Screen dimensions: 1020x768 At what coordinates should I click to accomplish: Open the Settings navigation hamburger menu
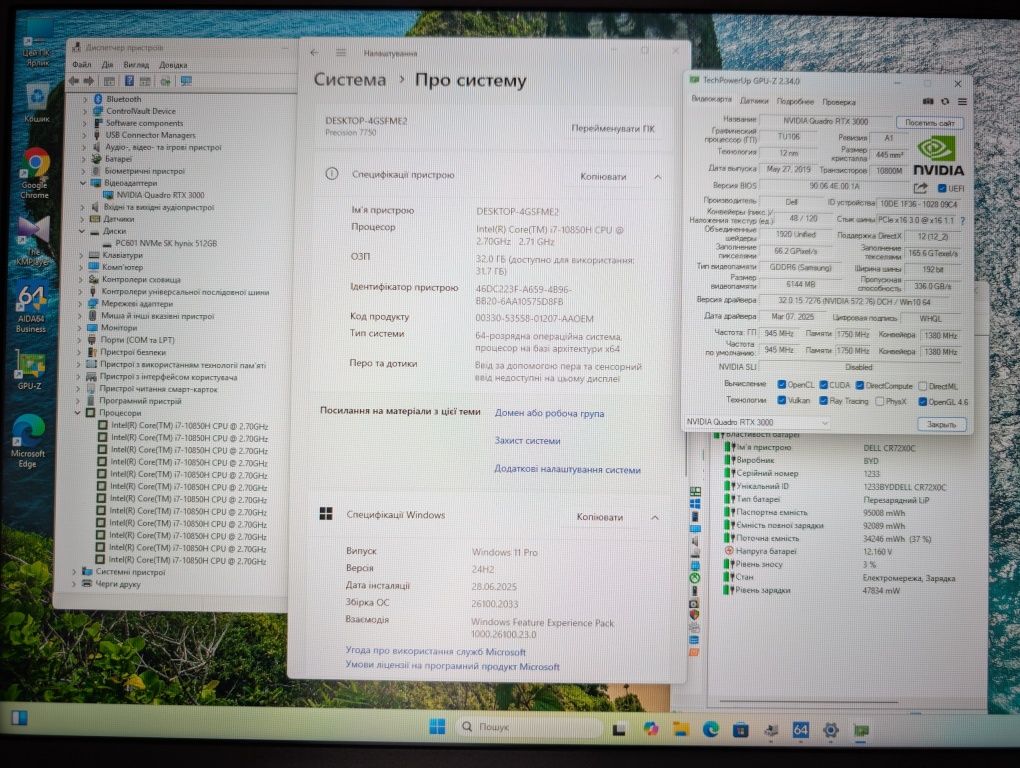point(341,53)
